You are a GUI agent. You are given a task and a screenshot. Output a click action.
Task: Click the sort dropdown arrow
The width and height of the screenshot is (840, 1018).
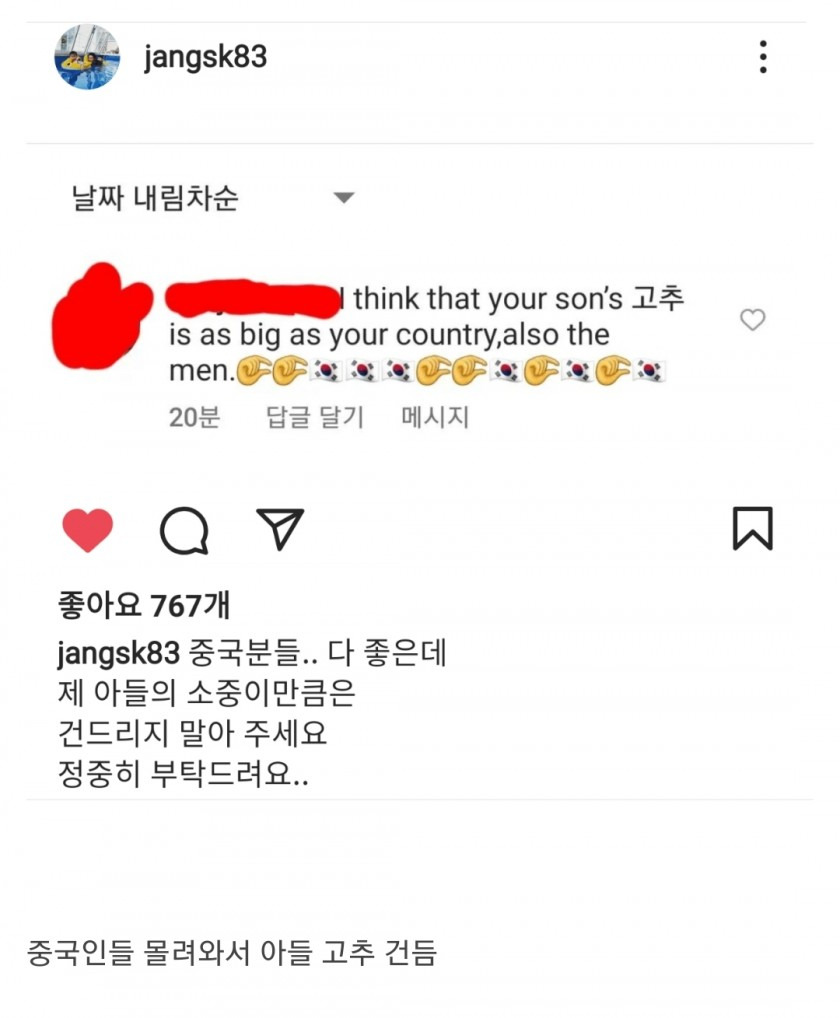tap(343, 197)
